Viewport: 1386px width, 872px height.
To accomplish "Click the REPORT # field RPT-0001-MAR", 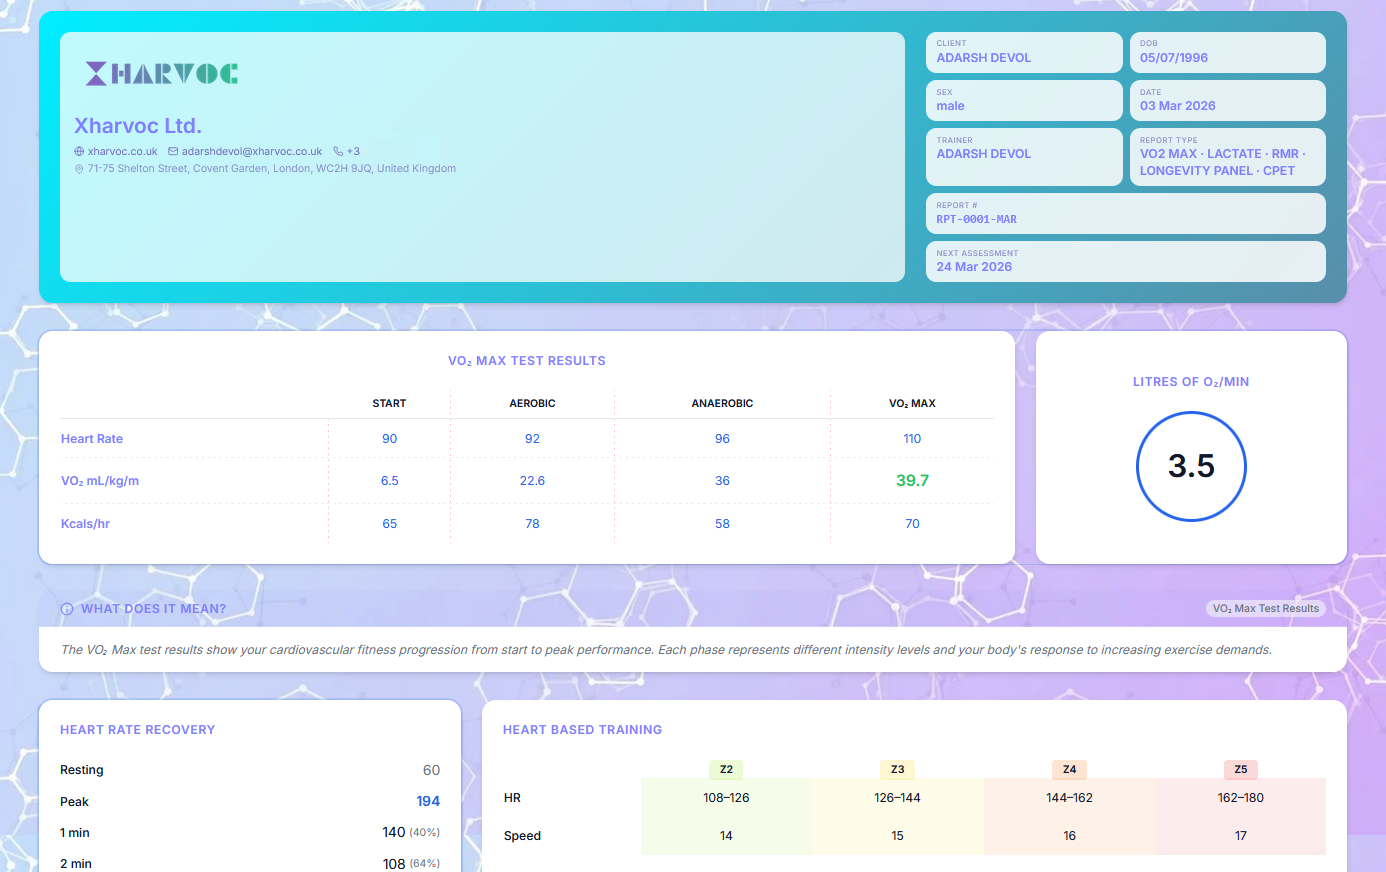I will [1125, 213].
